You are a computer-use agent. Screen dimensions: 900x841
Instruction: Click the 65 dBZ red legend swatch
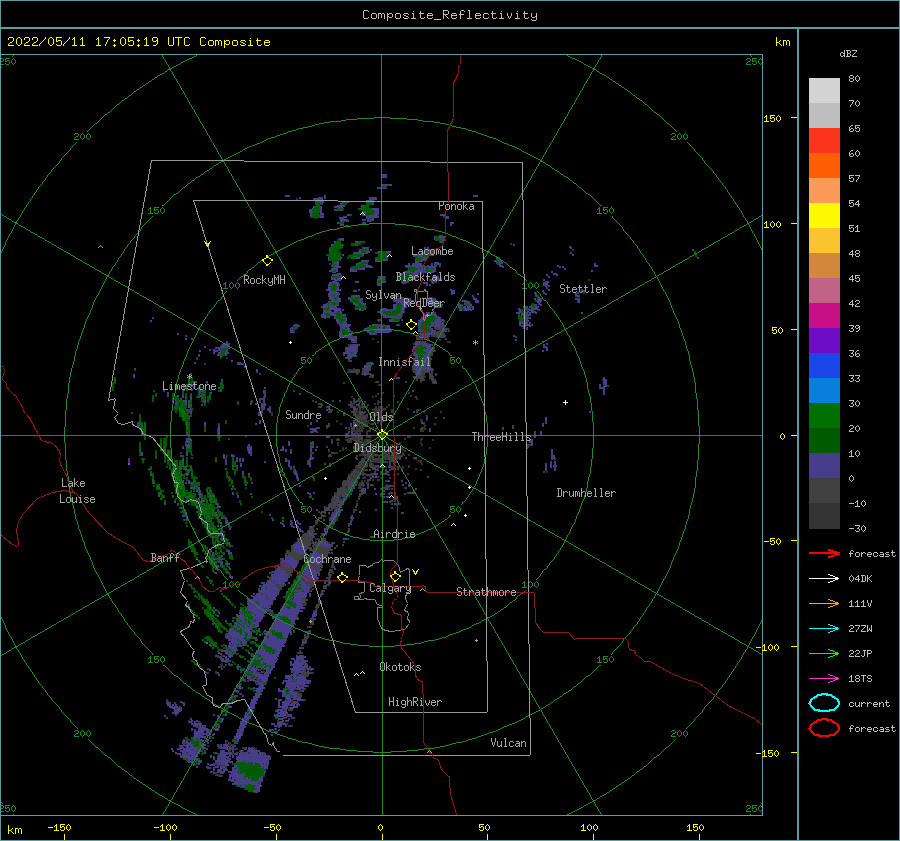point(824,140)
